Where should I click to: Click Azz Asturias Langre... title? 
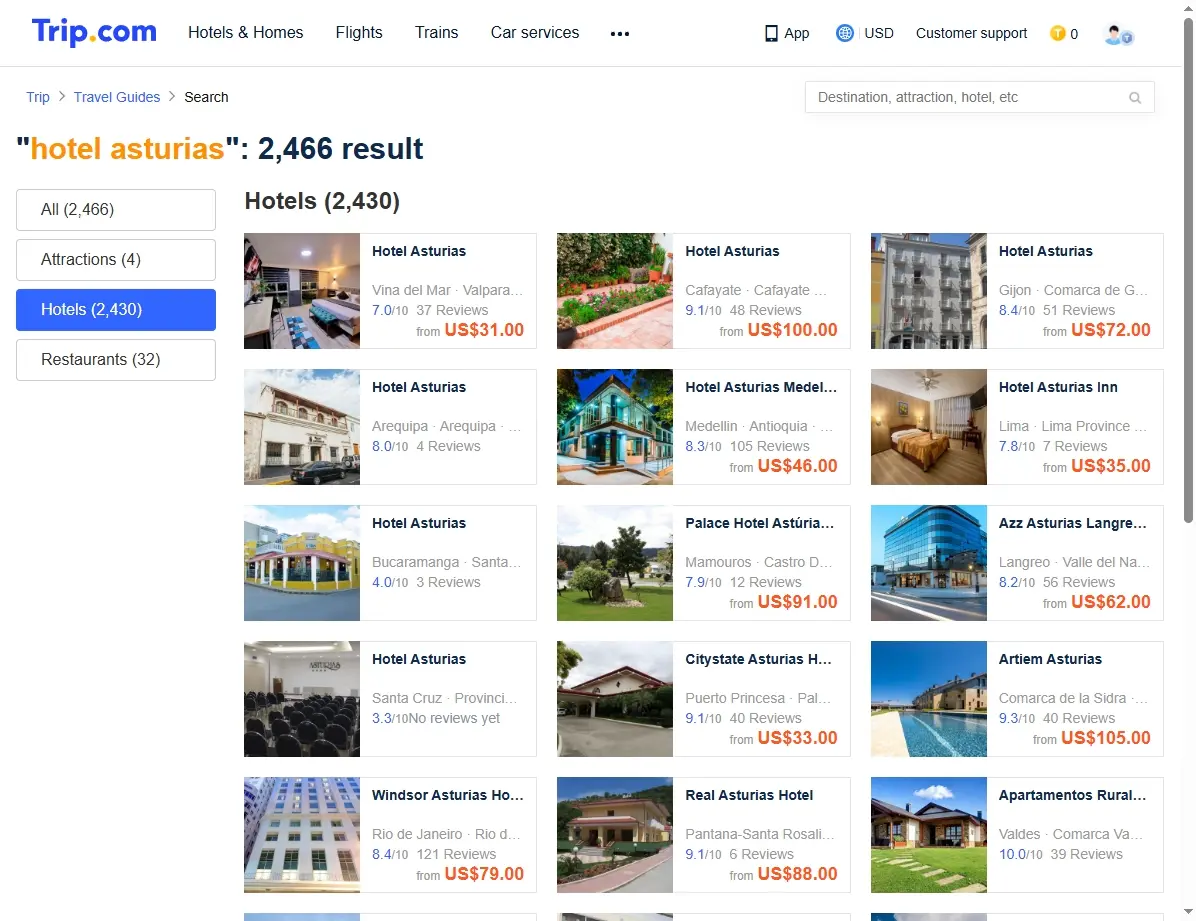[x=1072, y=523]
